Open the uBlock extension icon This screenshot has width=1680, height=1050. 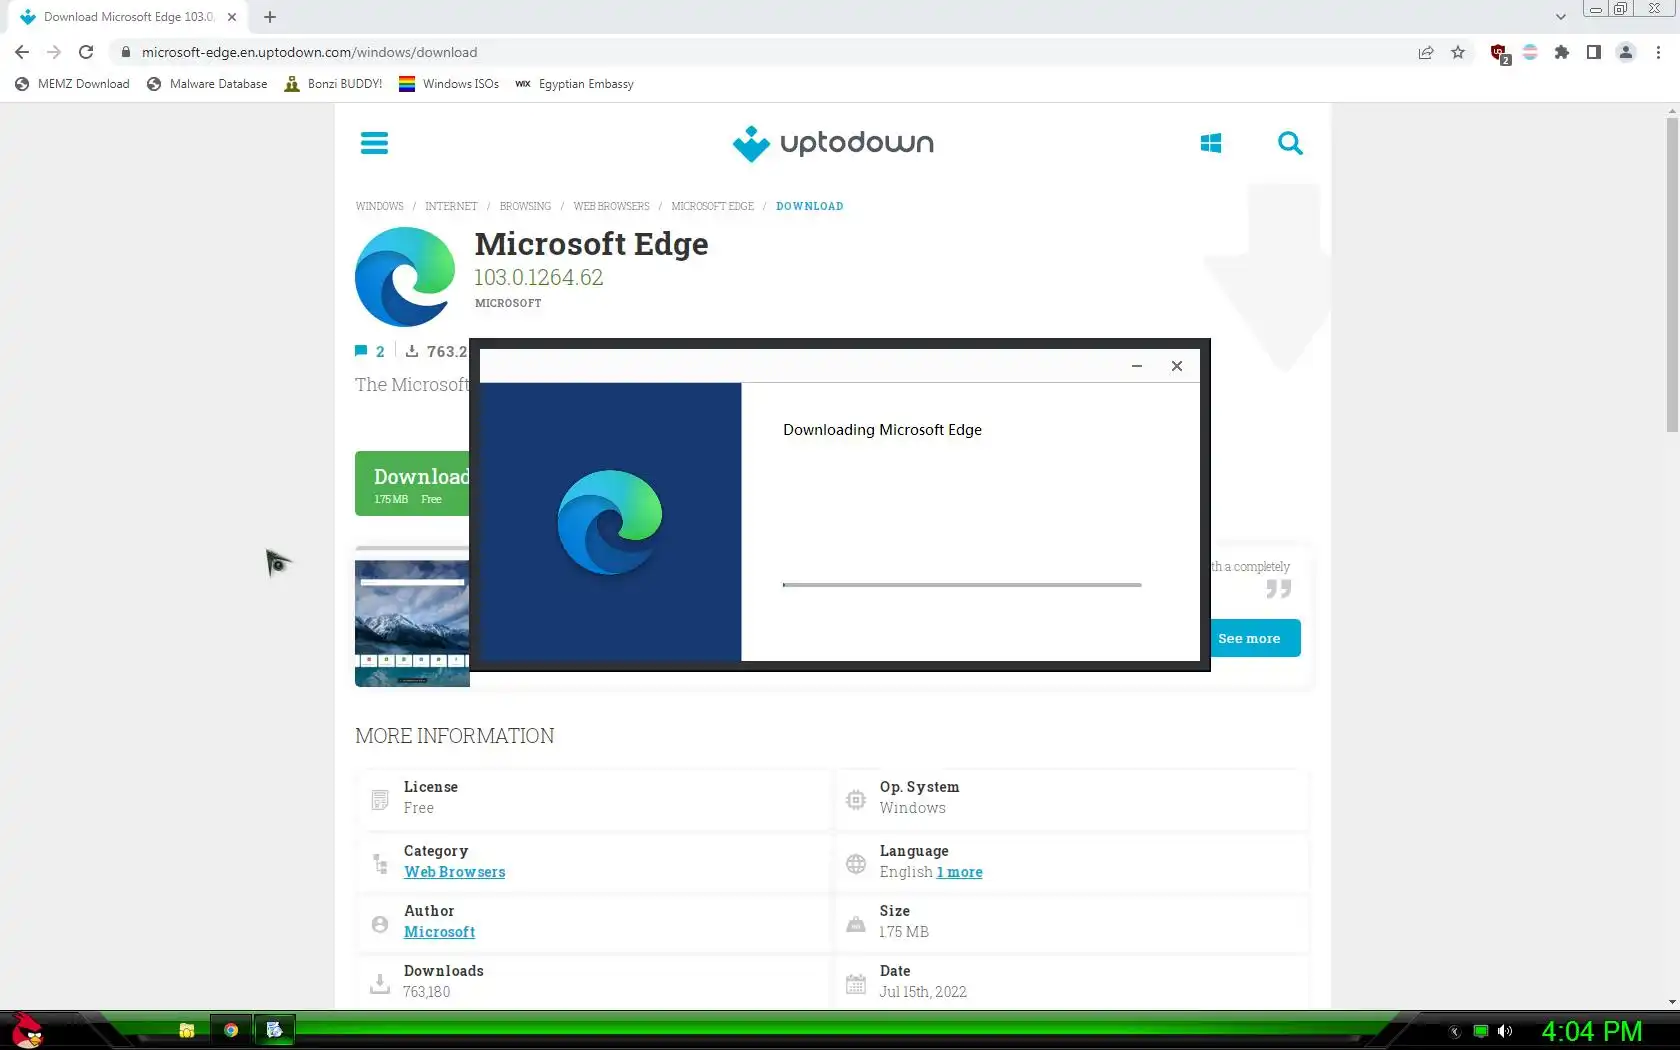click(1499, 53)
